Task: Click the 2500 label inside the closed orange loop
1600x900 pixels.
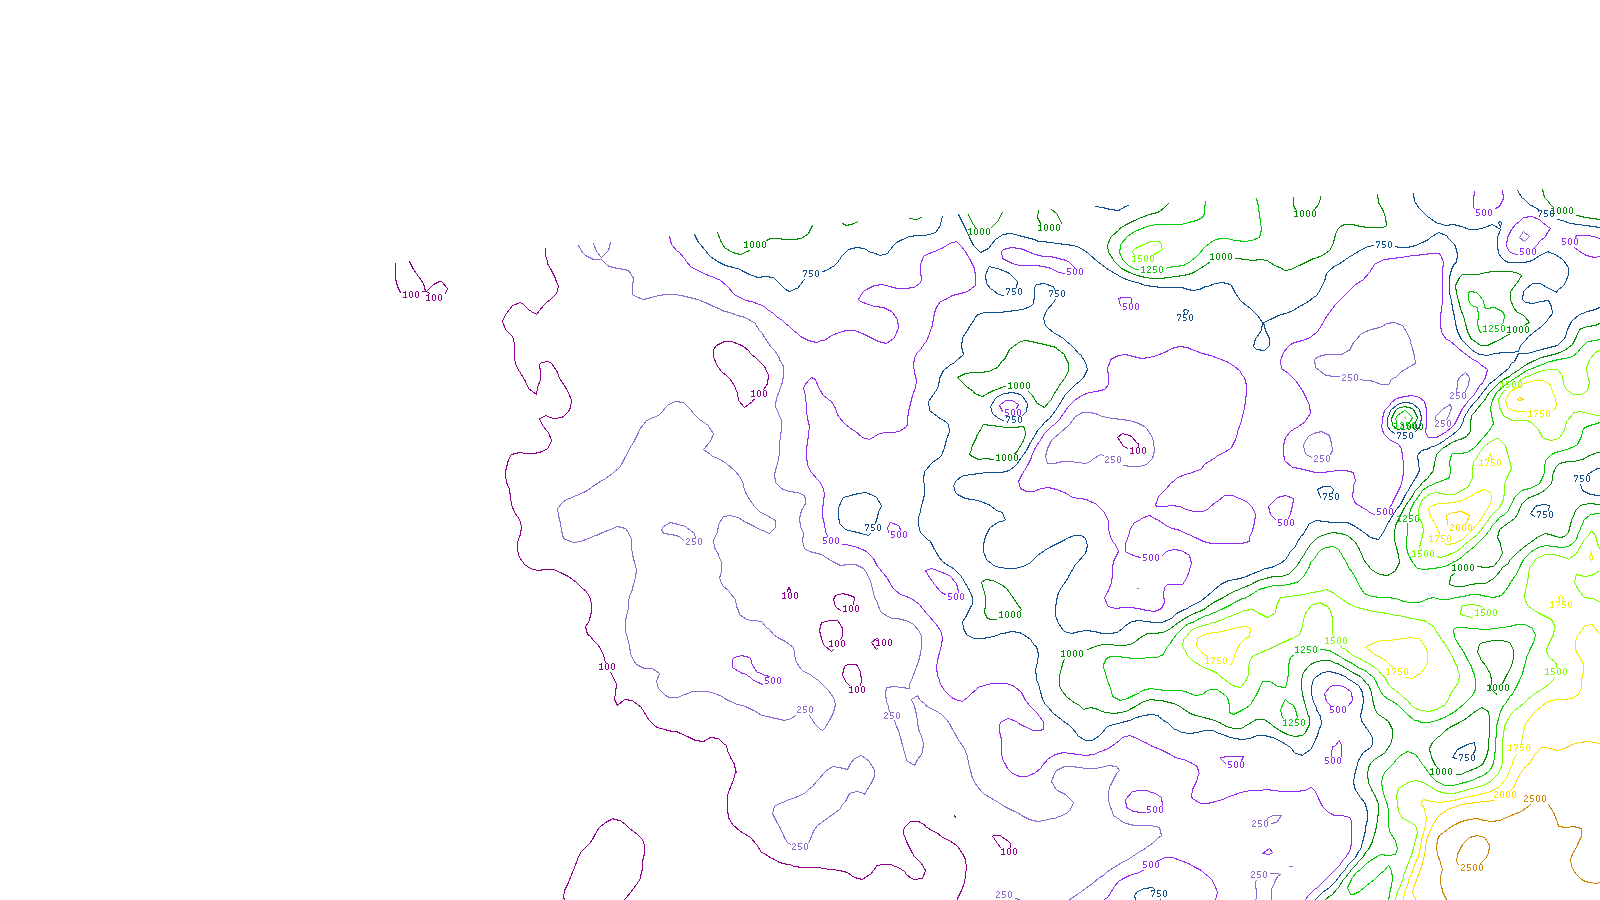Action: coord(1471,868)
